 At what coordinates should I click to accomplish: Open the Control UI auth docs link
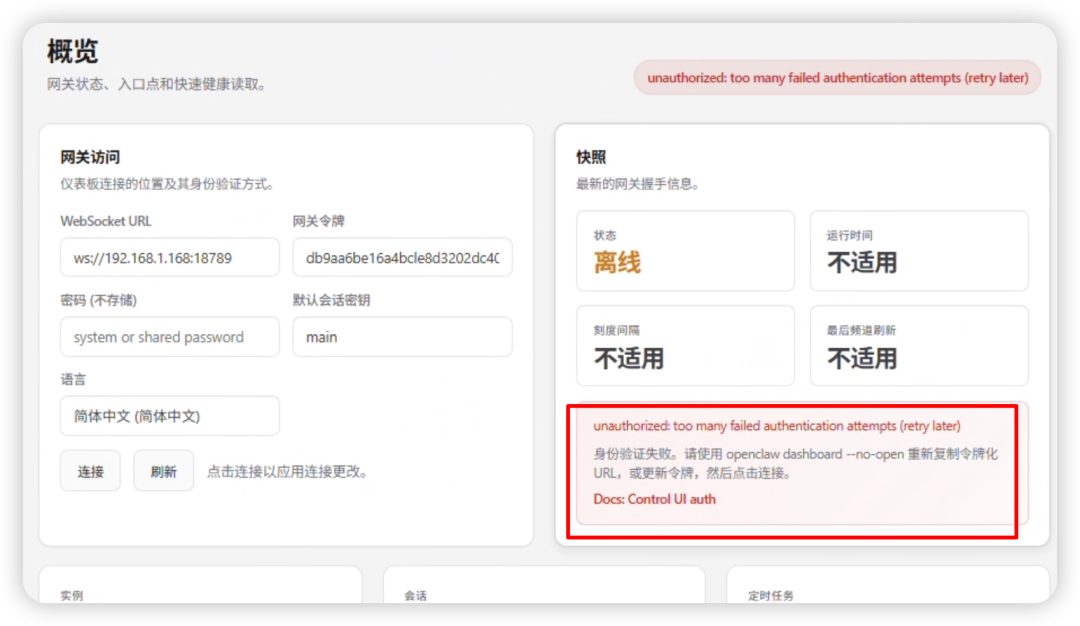point(655,501)
